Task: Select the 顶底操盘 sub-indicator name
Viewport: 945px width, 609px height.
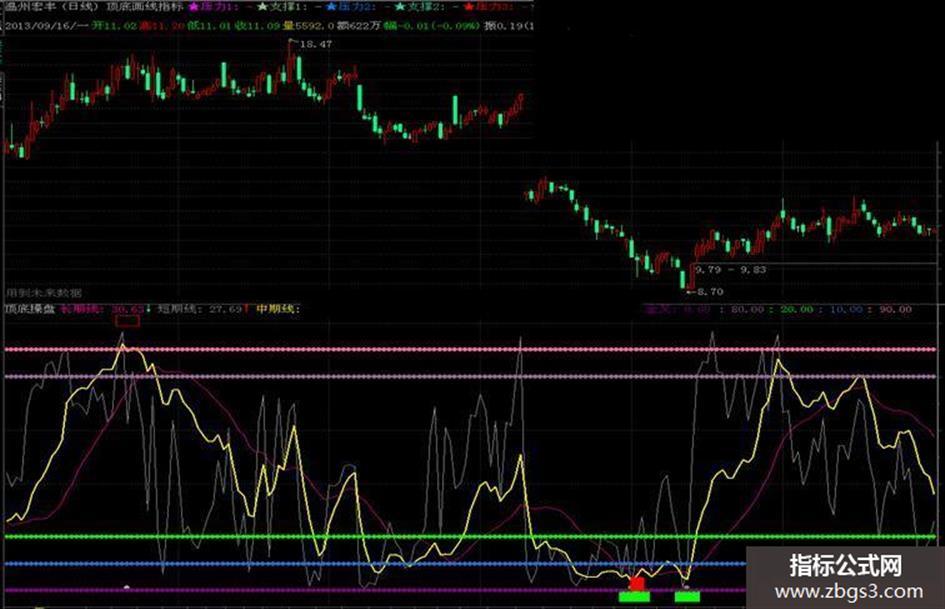Action: (x=30, y=309)
